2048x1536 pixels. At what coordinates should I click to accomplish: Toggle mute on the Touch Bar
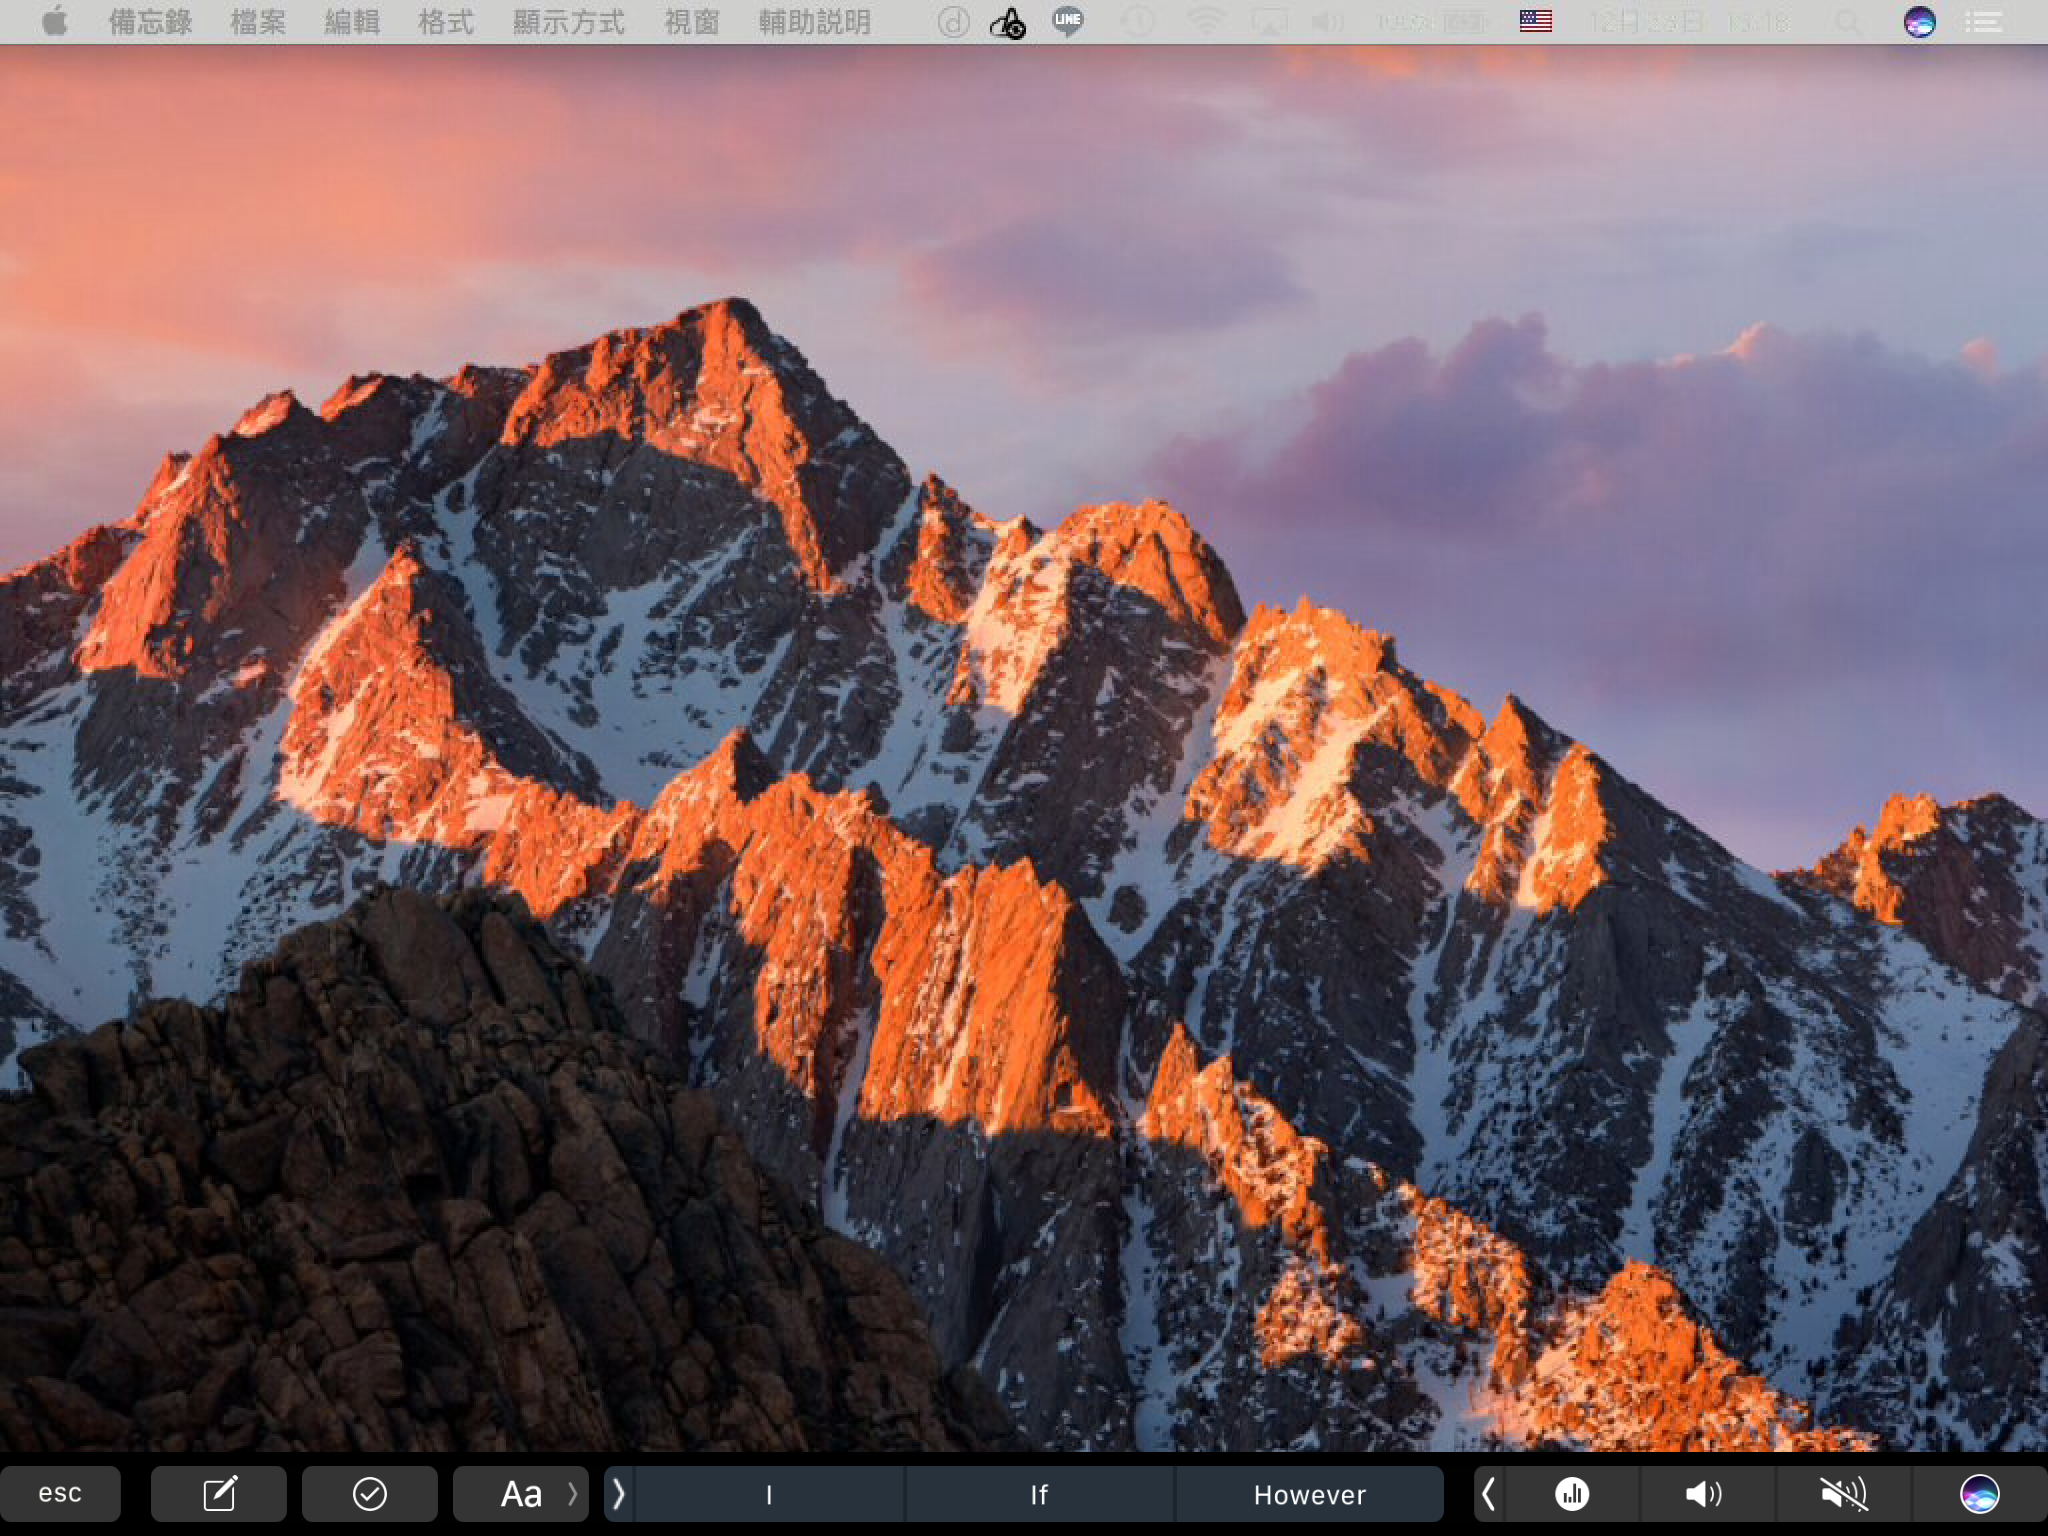tap(1843, 1494)
